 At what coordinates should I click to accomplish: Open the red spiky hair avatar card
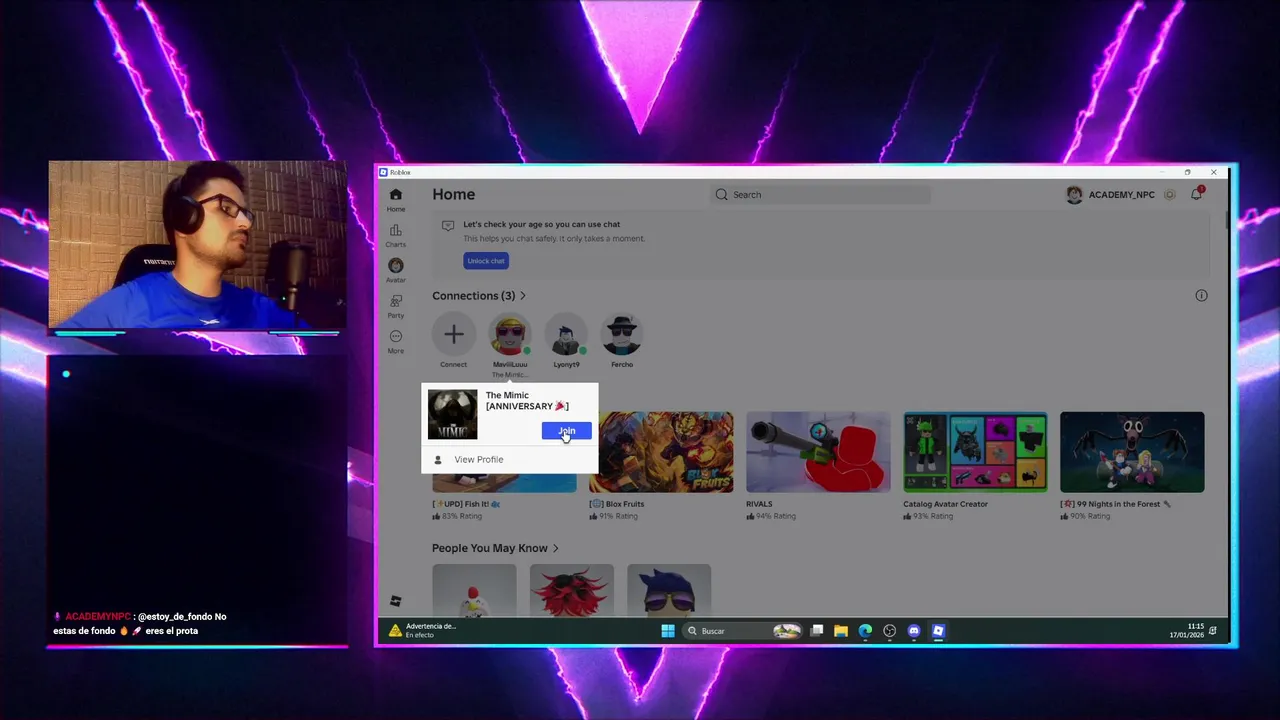[572, 590]
